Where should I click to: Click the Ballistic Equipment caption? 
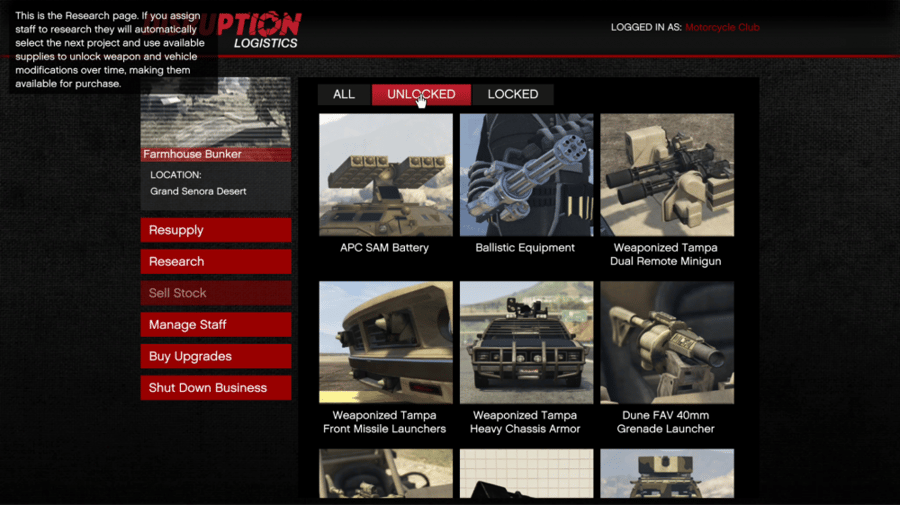pos(525,248)
